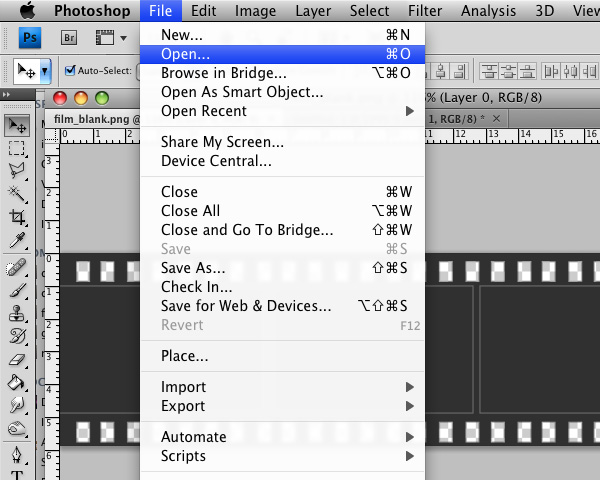Open the Move tool preset picker dropdown

point(44,72)
